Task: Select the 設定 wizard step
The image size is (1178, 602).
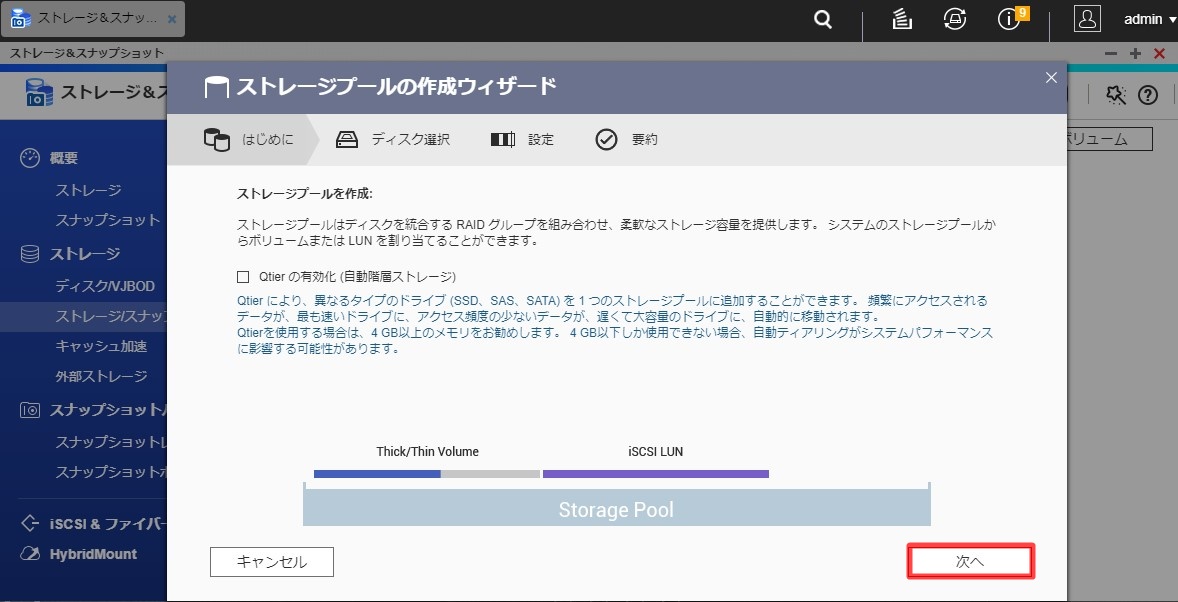Action: tap(541, 140)
